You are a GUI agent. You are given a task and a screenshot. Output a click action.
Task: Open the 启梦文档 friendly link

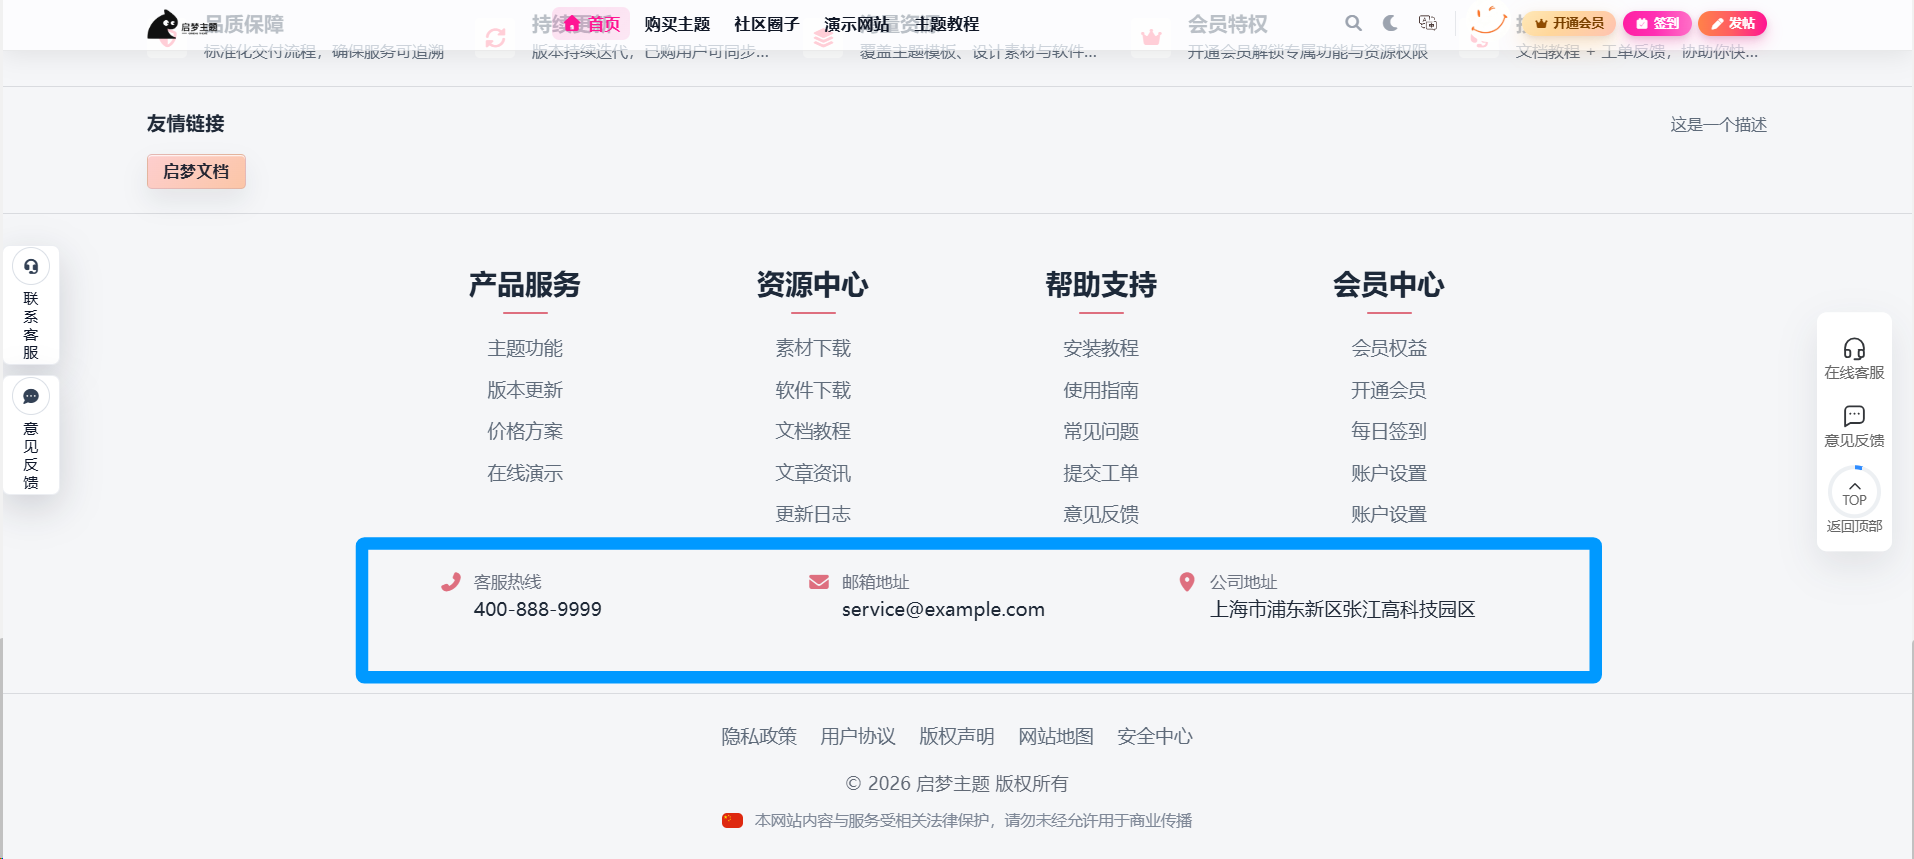(196, 172)
